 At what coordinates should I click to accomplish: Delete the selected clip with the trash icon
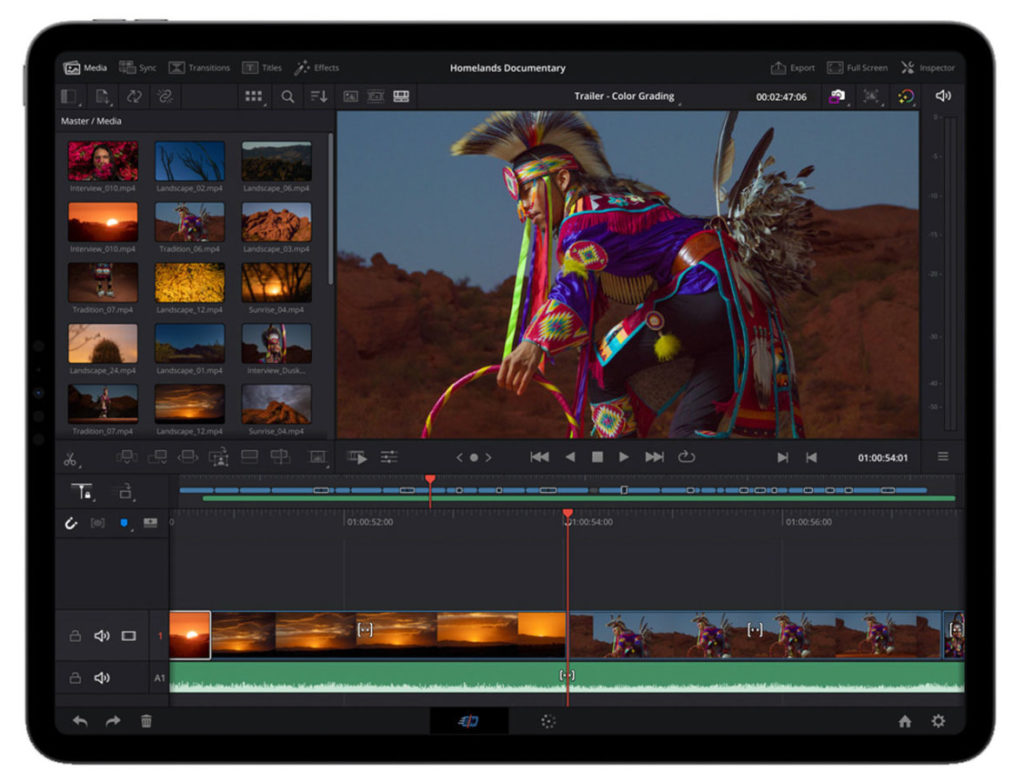click(146, 720)
